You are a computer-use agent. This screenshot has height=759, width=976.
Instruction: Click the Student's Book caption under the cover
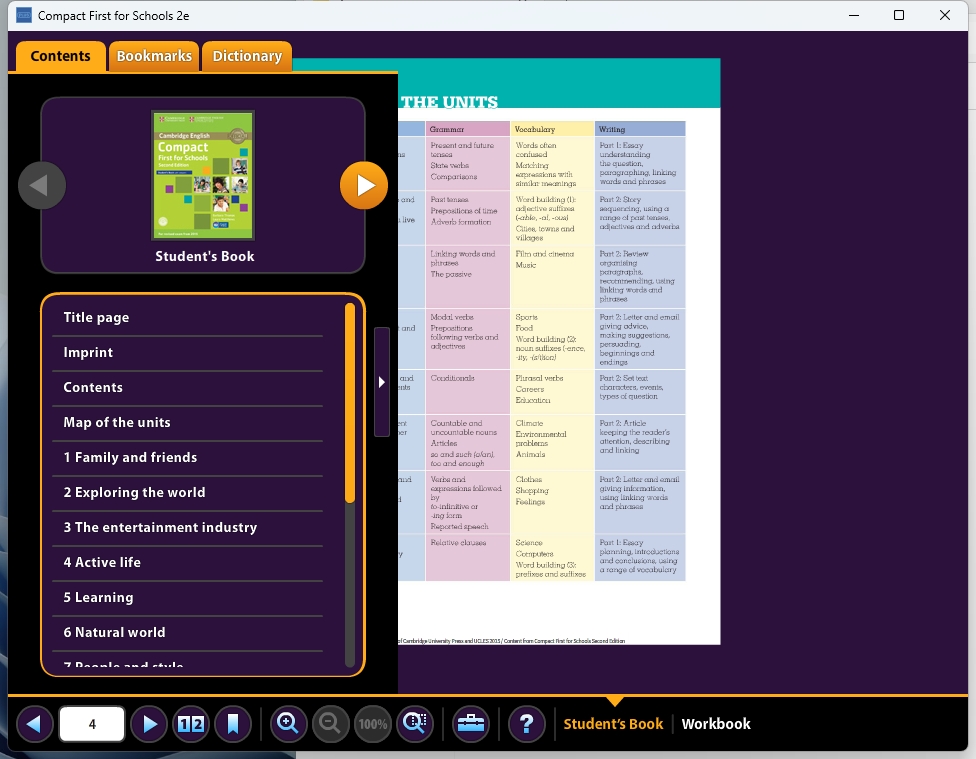coord(205,257)
